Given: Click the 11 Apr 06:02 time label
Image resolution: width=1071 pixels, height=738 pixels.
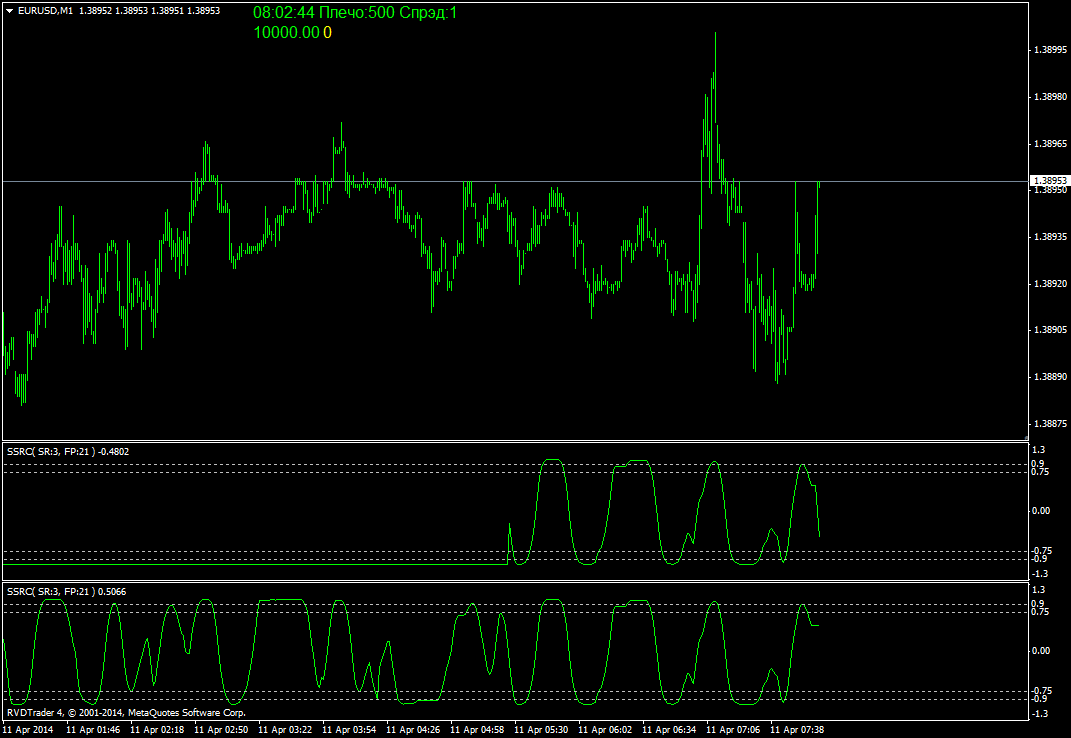Looking at the screenshot, I should click(x=605, y=730).
